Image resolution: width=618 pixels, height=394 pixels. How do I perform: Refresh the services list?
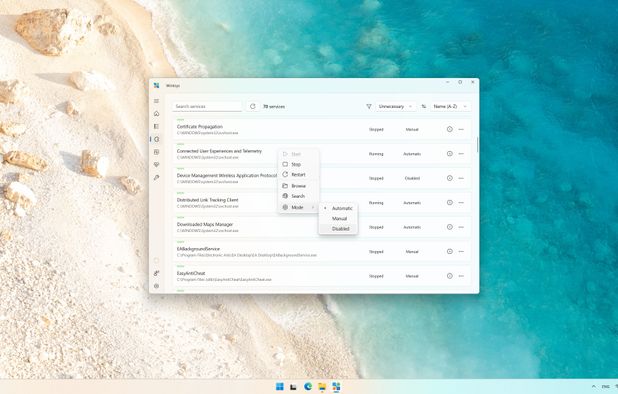[253, 106]
